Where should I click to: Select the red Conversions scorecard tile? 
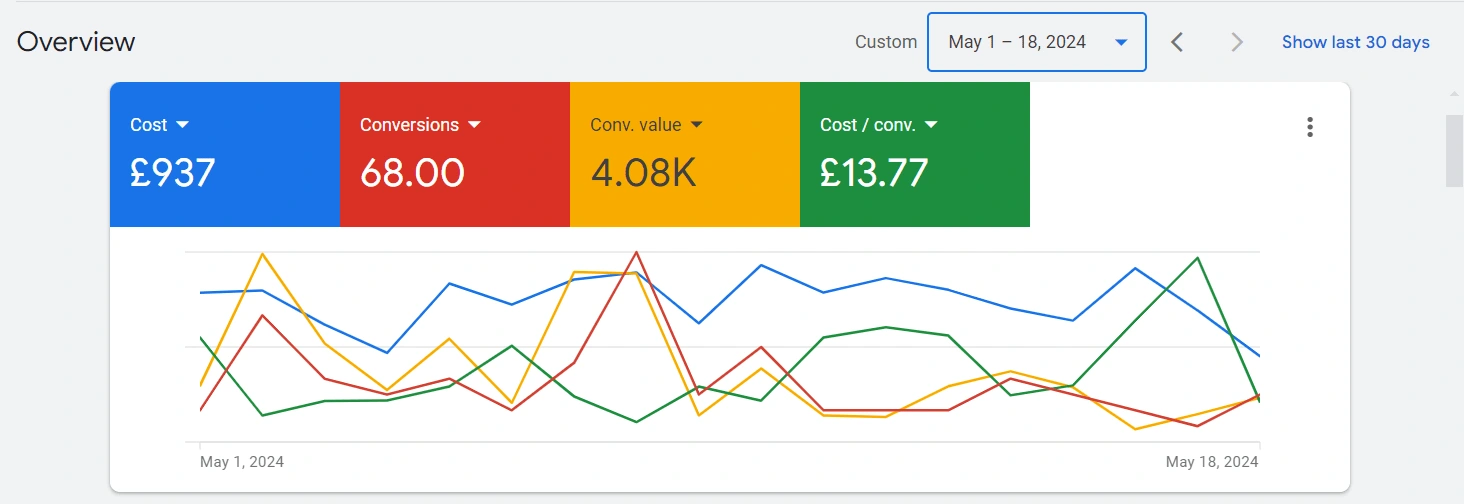tap(455, 154)
